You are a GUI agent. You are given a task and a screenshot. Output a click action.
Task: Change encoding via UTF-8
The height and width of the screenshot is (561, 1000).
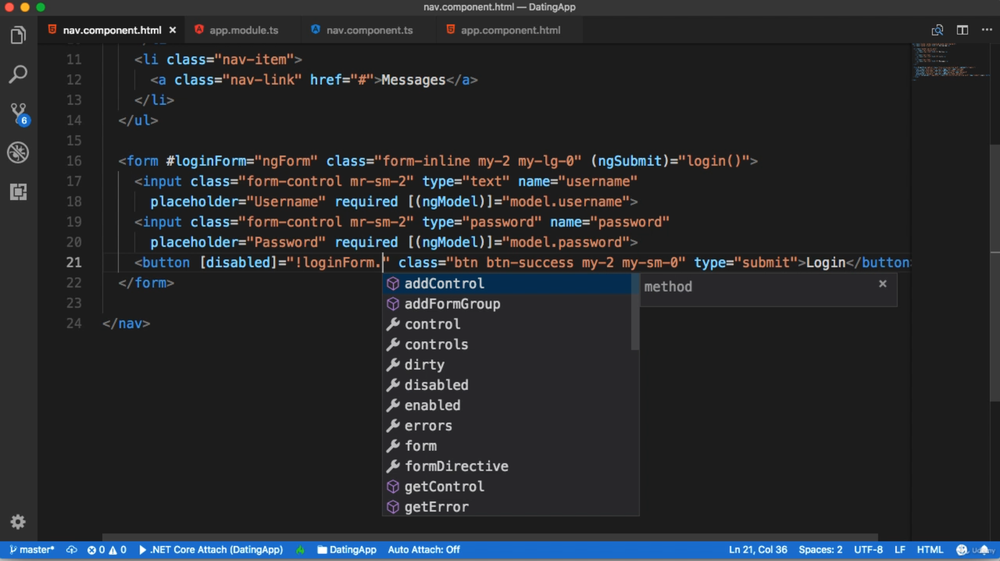(x=868, y=550)
